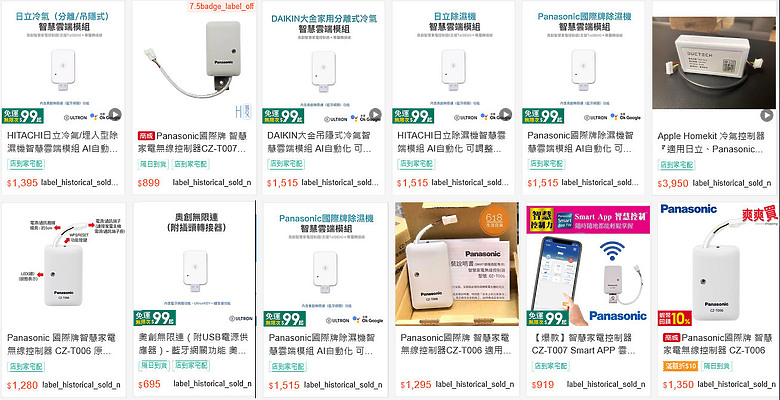Image resolution: width=780 pixels, height=400 pixels.
Task: Play video on HITACHI日立除濕機 product thumbnail
Action: coord(505,114)
